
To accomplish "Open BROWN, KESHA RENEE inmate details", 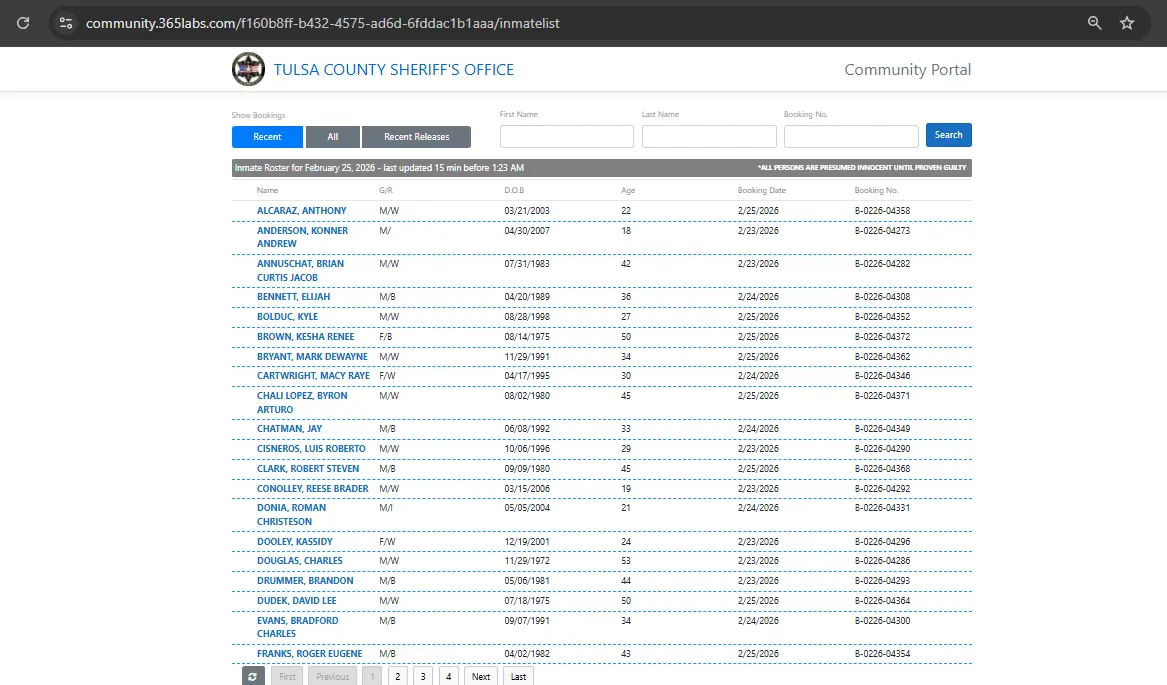I will (x=305, y=337).
